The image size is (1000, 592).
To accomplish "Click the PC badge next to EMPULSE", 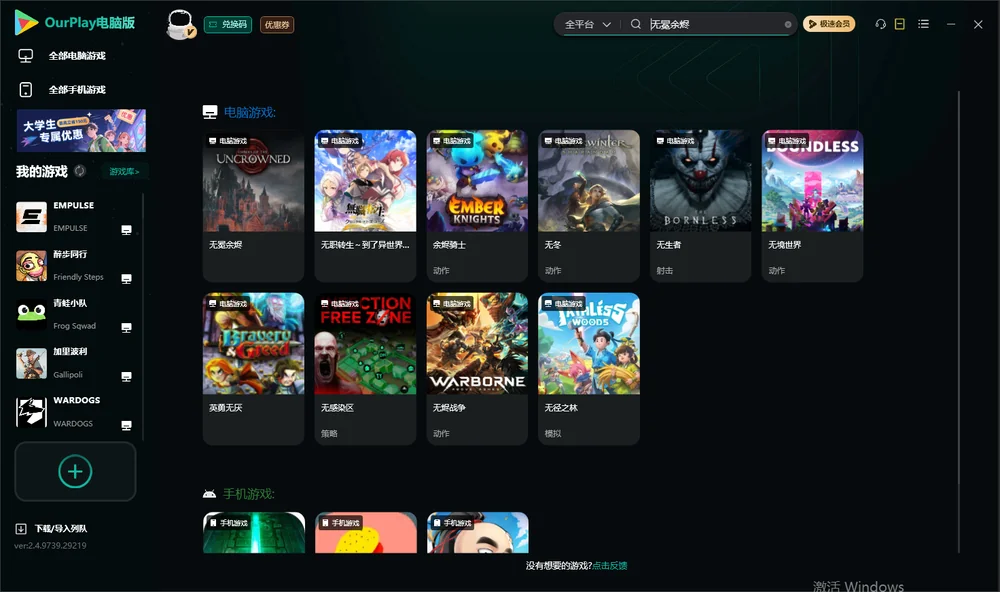I will click(126, 230).
